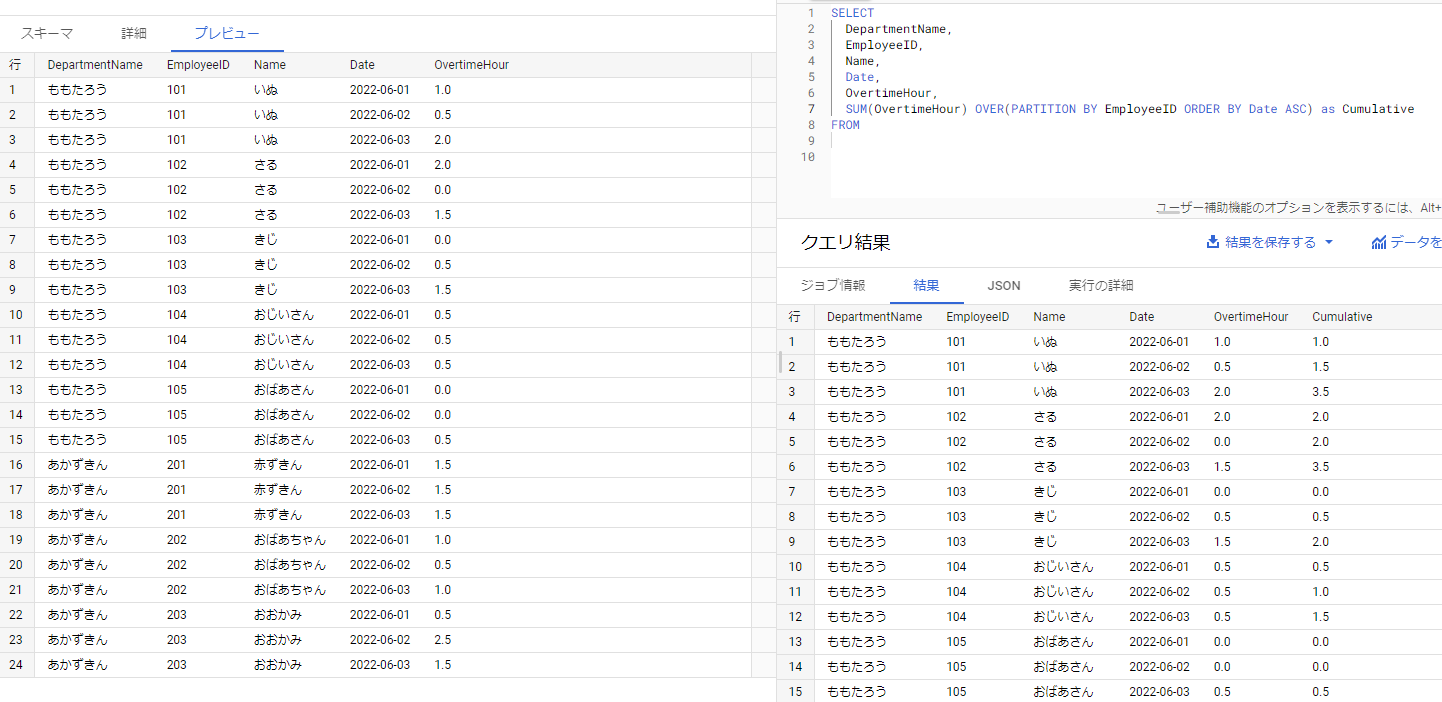Viewport: 1442px width, 702px height.
Task: Click 'OvertimeHour,' on SQL line 6
Action: (x=892, y=93)
